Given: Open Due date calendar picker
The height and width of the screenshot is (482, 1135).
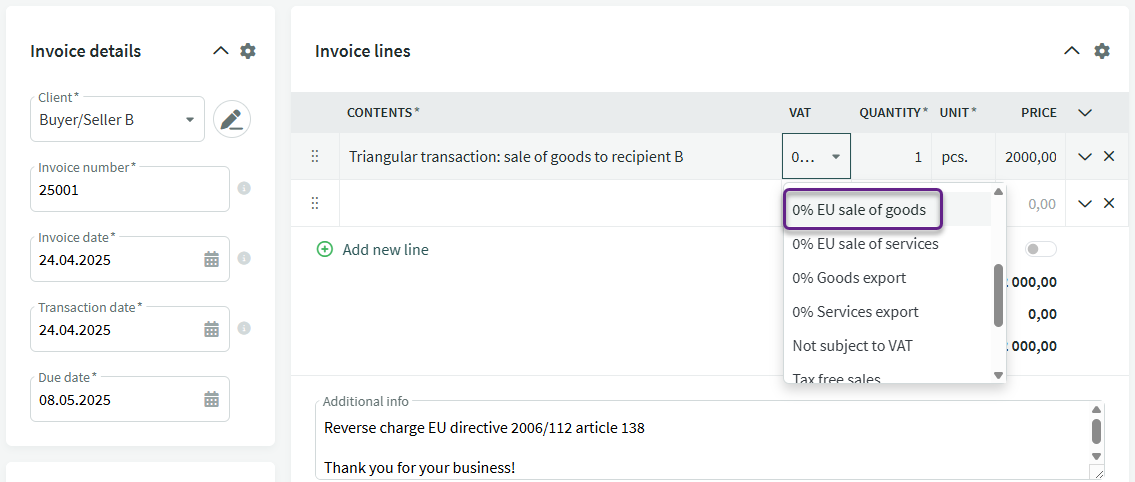Looking at the screenshot, I should coord(211,399).
